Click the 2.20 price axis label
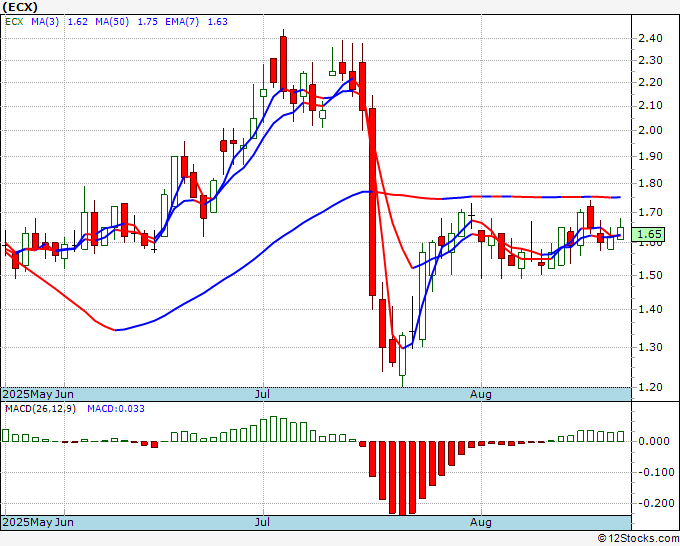 tap(651, 82)
